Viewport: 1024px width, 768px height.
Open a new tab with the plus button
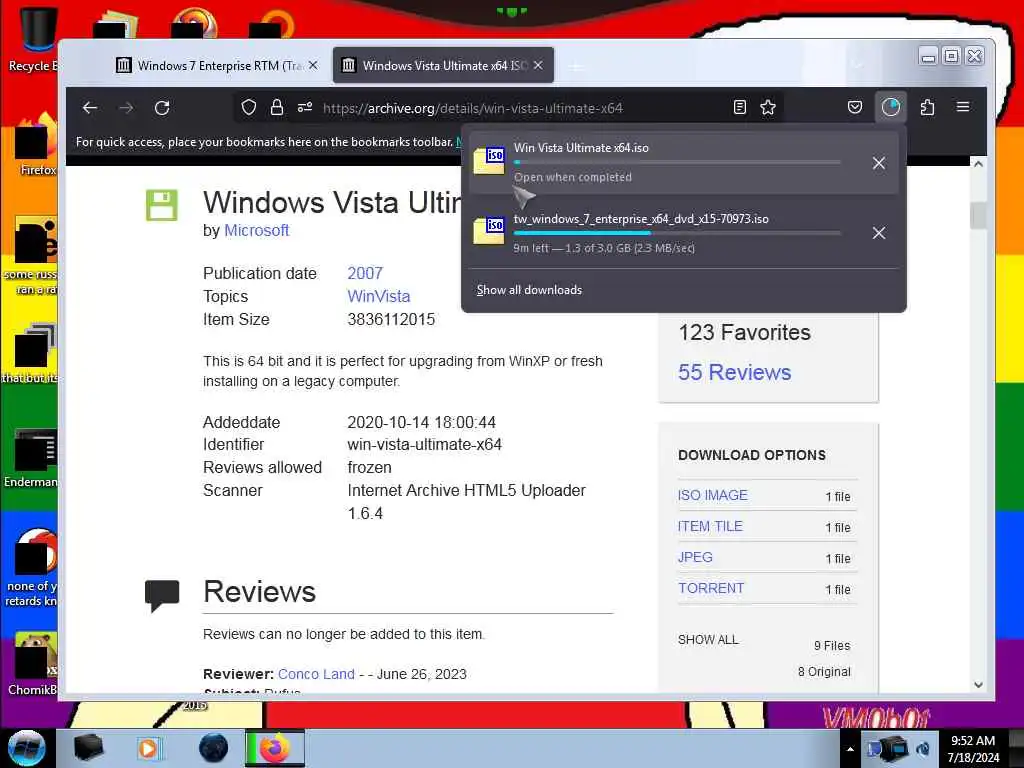coord(576,66)
